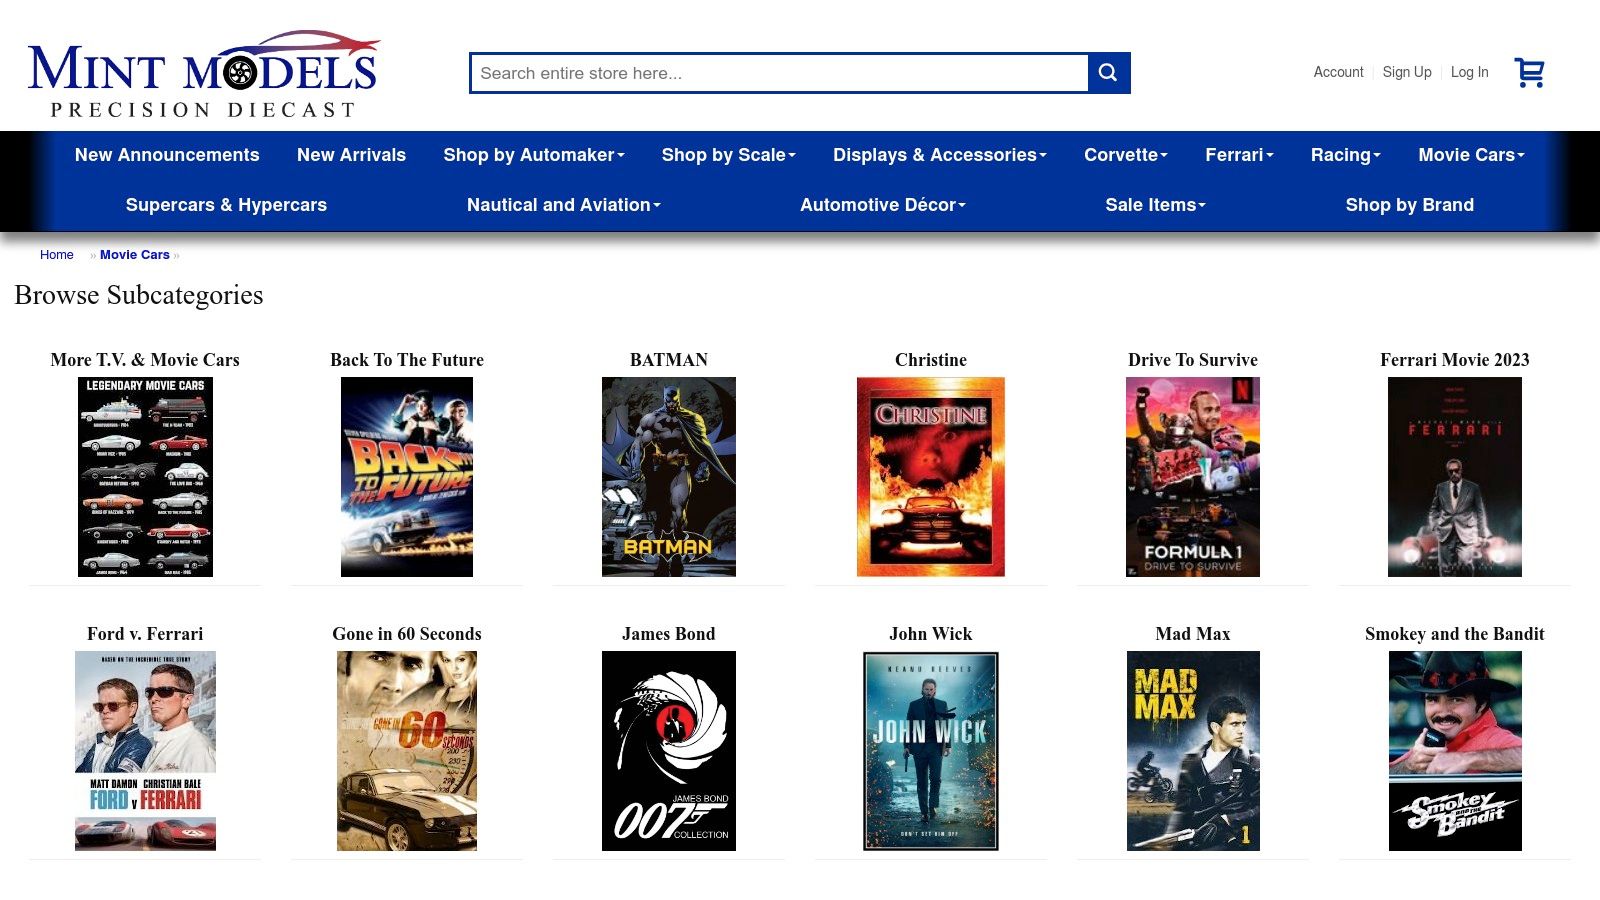Open the Ford v Ferrari poster
The image size is (1600, 900).
[x=145, y=751]
